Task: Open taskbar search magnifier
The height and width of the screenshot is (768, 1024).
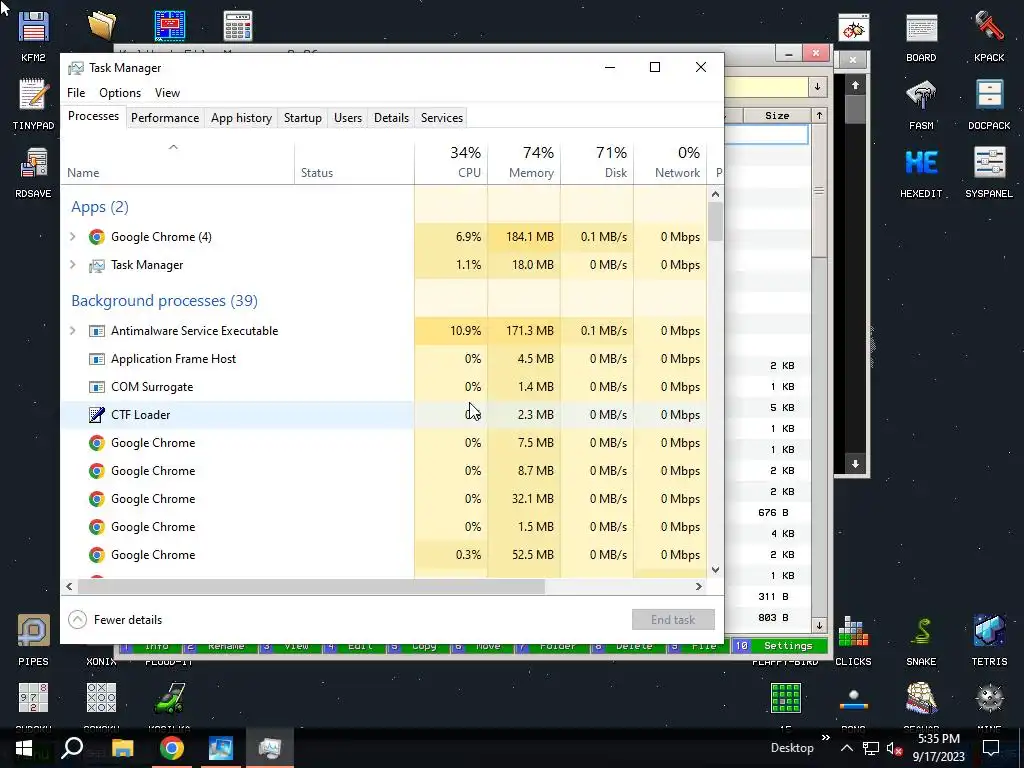Action: [72, 748]
